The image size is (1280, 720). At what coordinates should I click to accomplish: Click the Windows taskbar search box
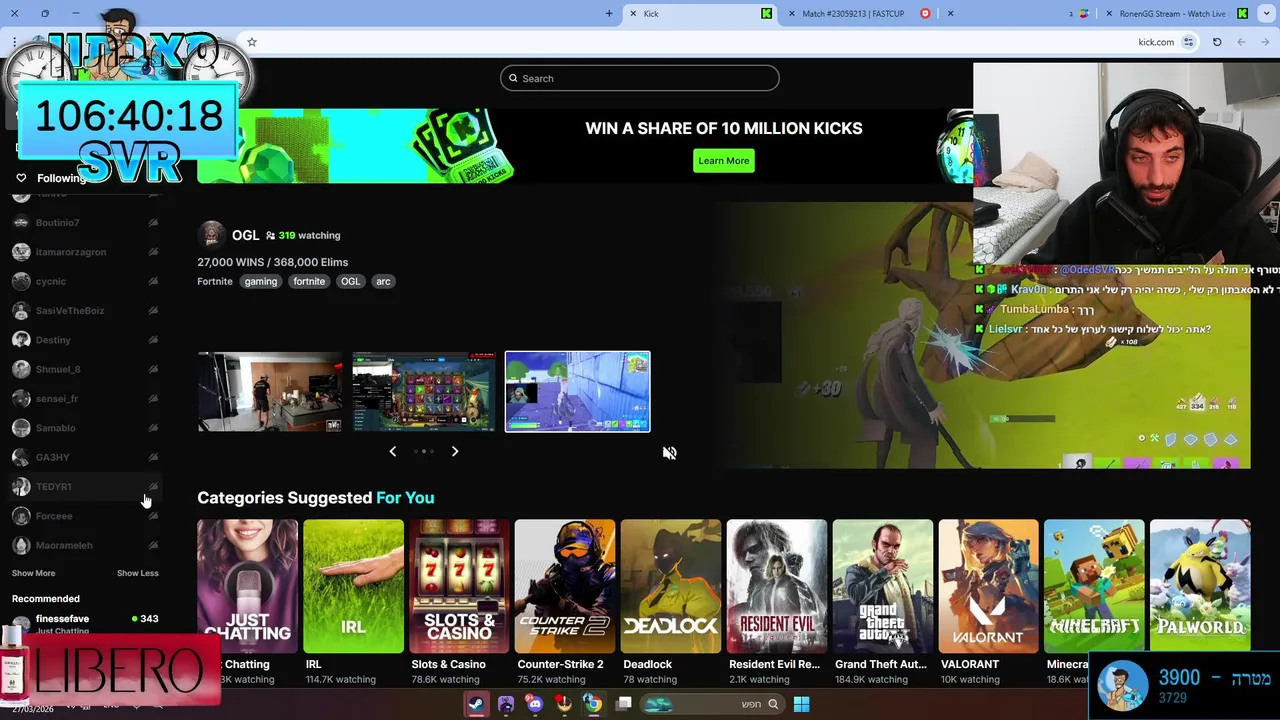point(712,704)
